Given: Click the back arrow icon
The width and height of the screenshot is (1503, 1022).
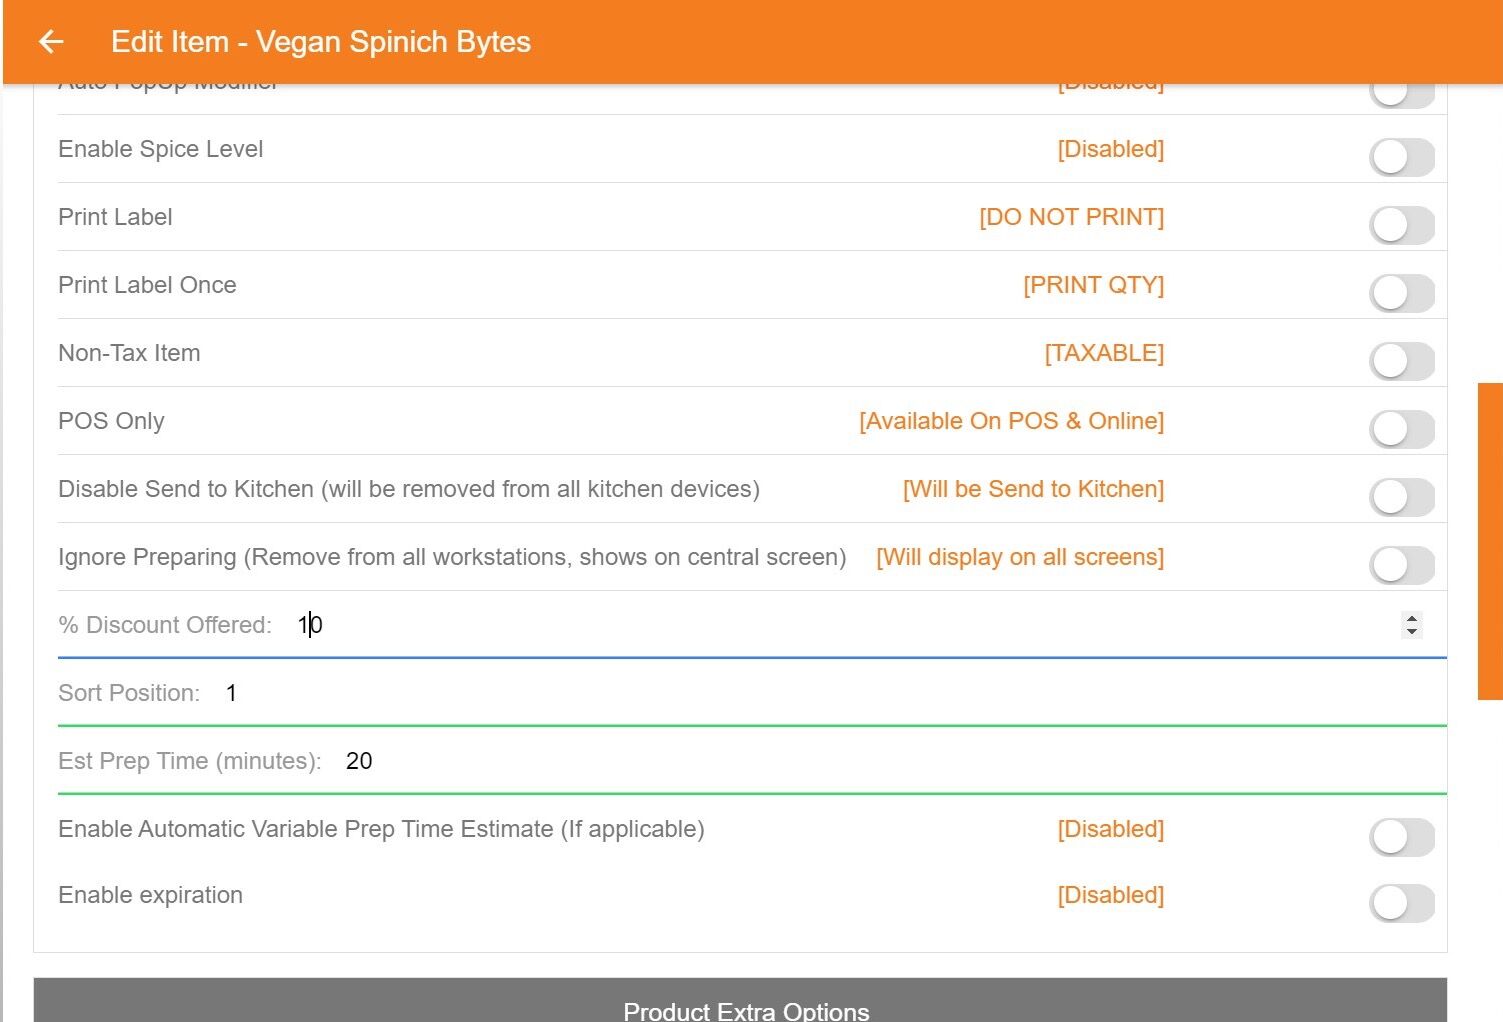Looking at the screenshot, I should coord(50,42).
